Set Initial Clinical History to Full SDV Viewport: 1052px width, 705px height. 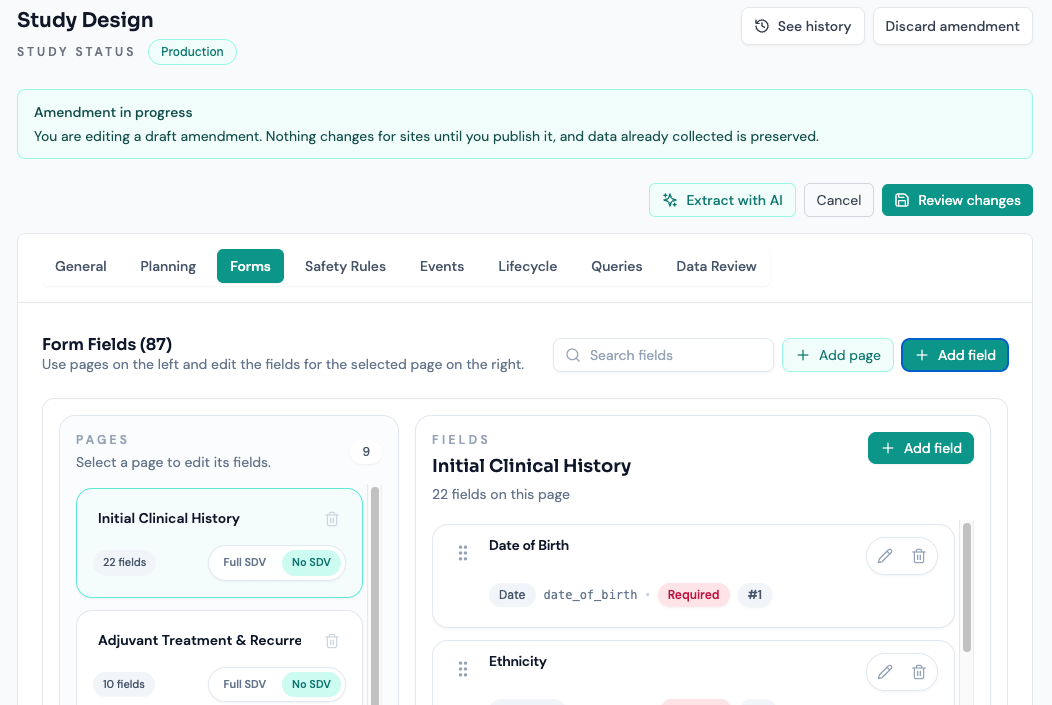tap(244, 562)
